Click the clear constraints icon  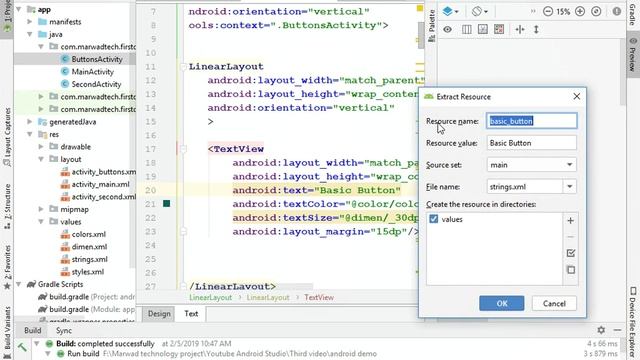499,29
